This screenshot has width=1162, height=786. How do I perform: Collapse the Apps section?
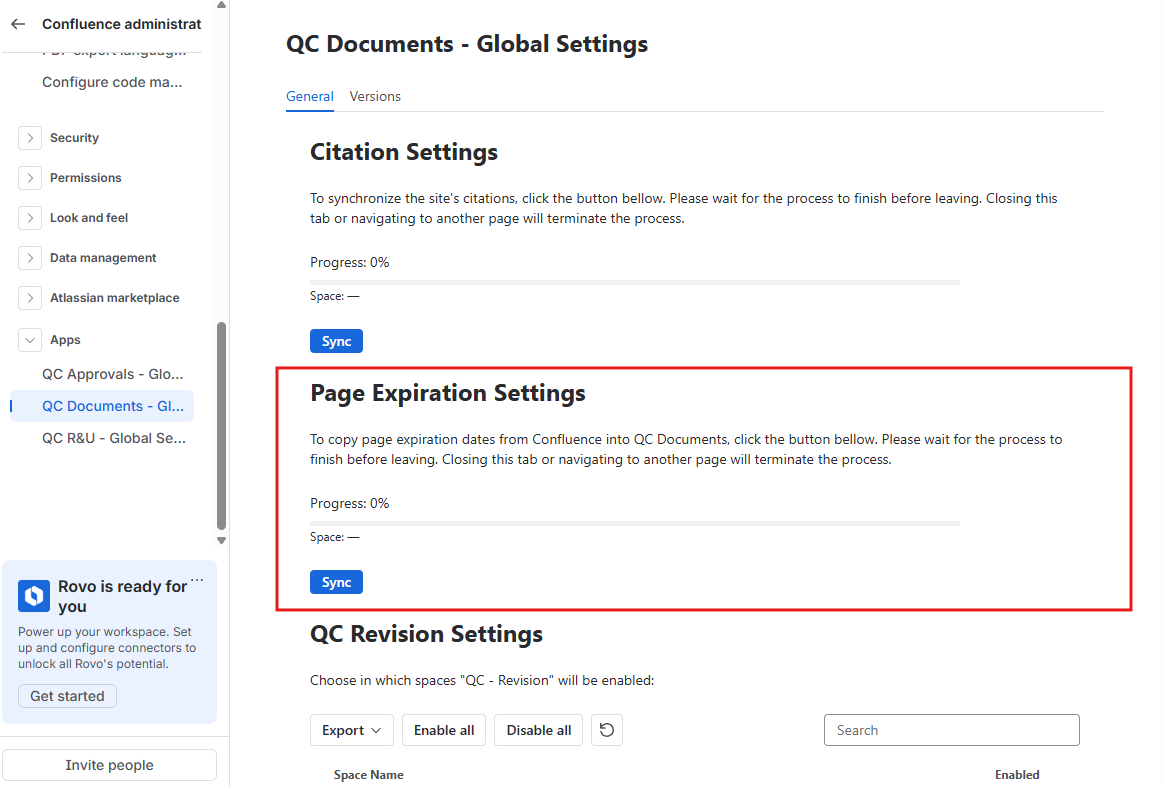(30, 340)
